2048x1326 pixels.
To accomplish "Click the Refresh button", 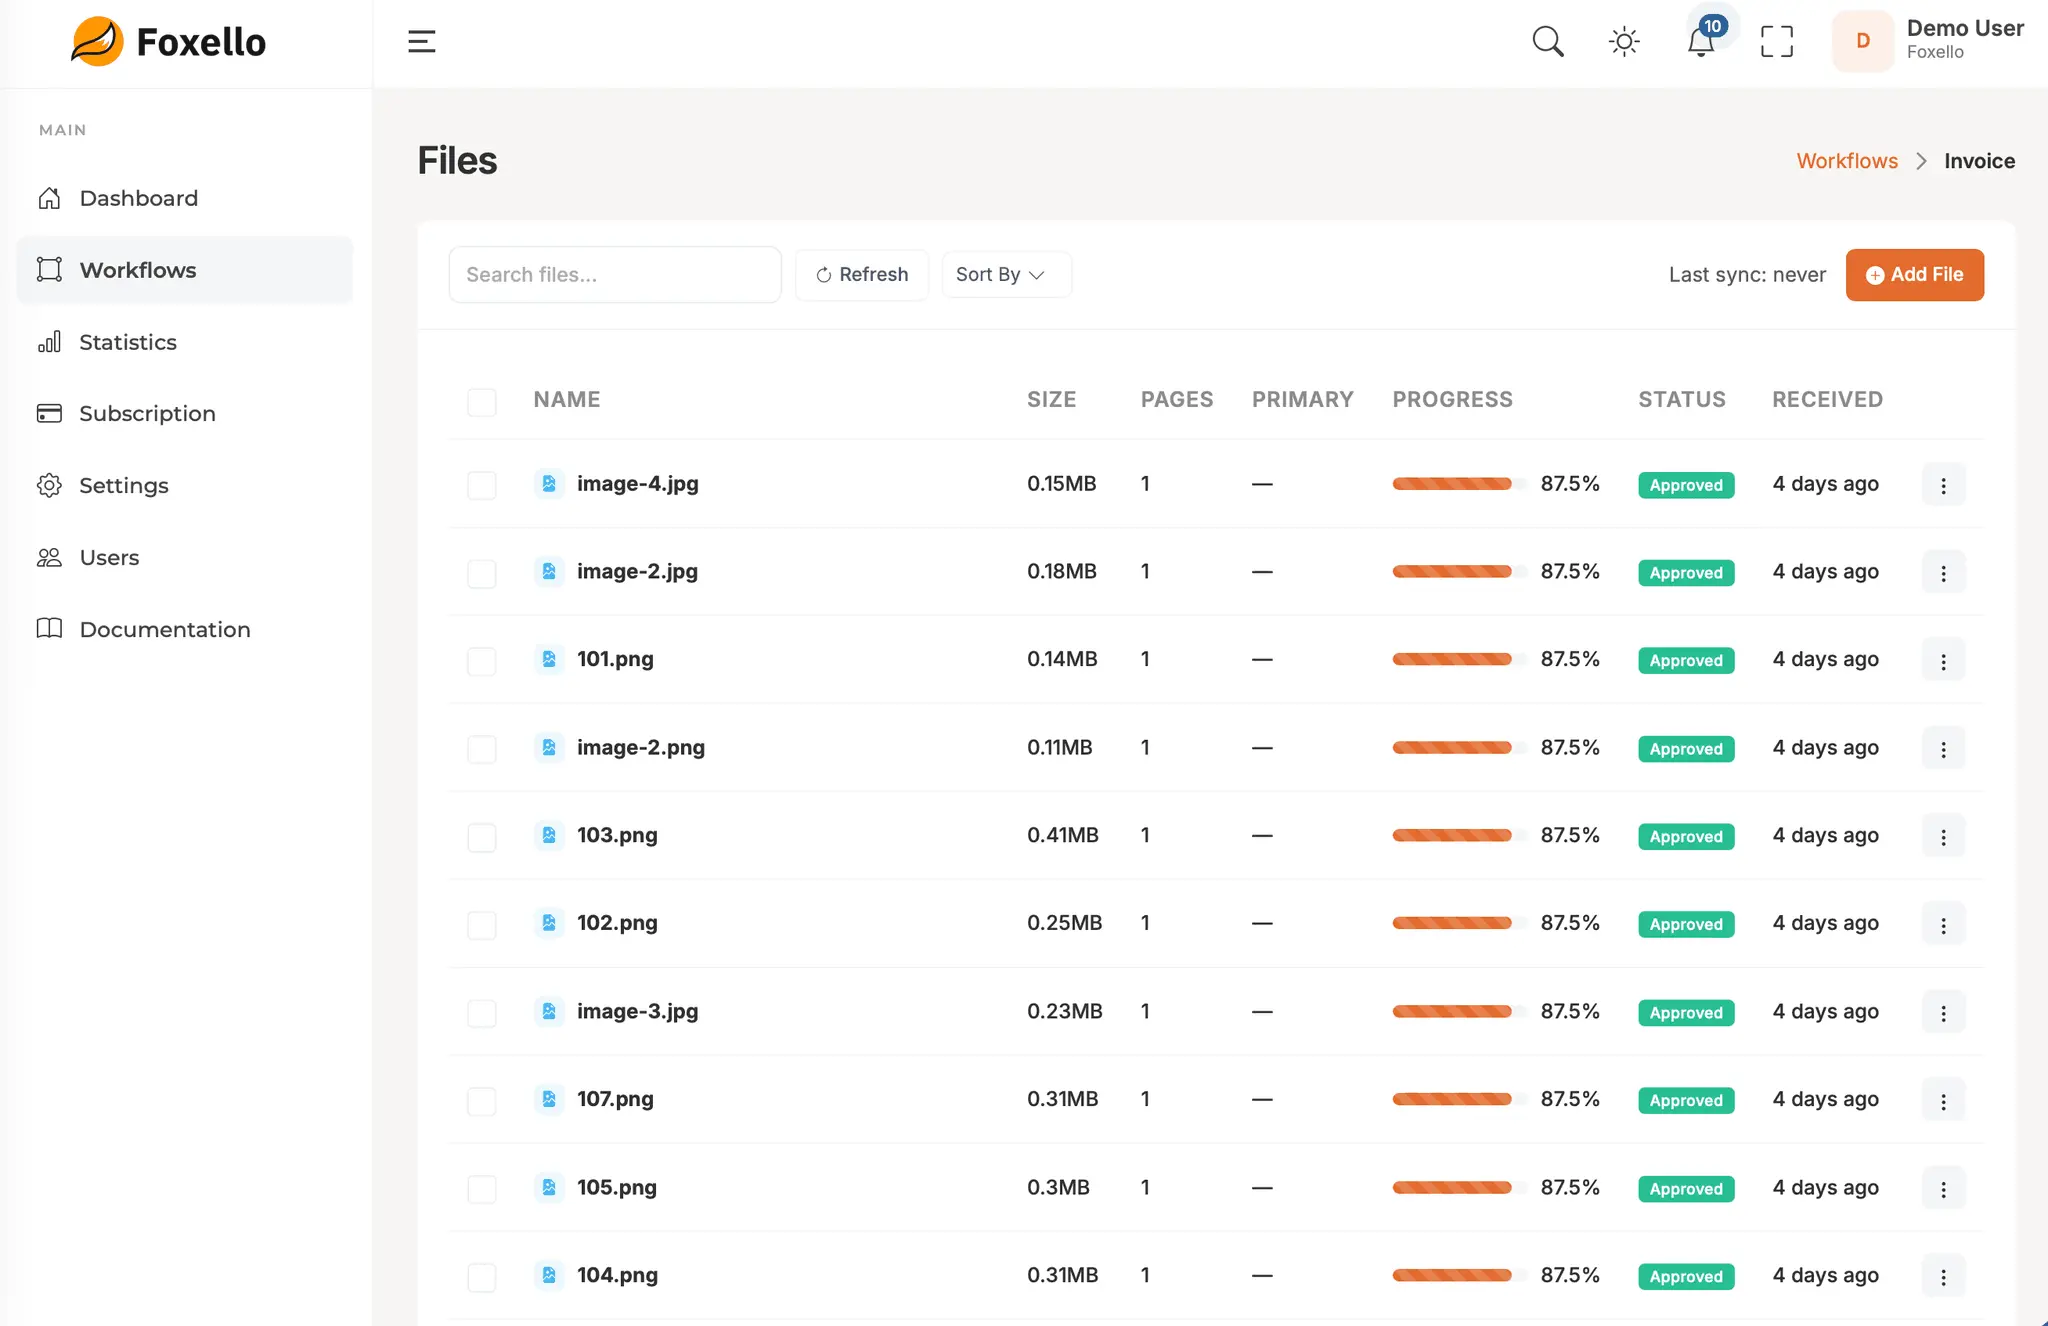I will tap(862, 274).
